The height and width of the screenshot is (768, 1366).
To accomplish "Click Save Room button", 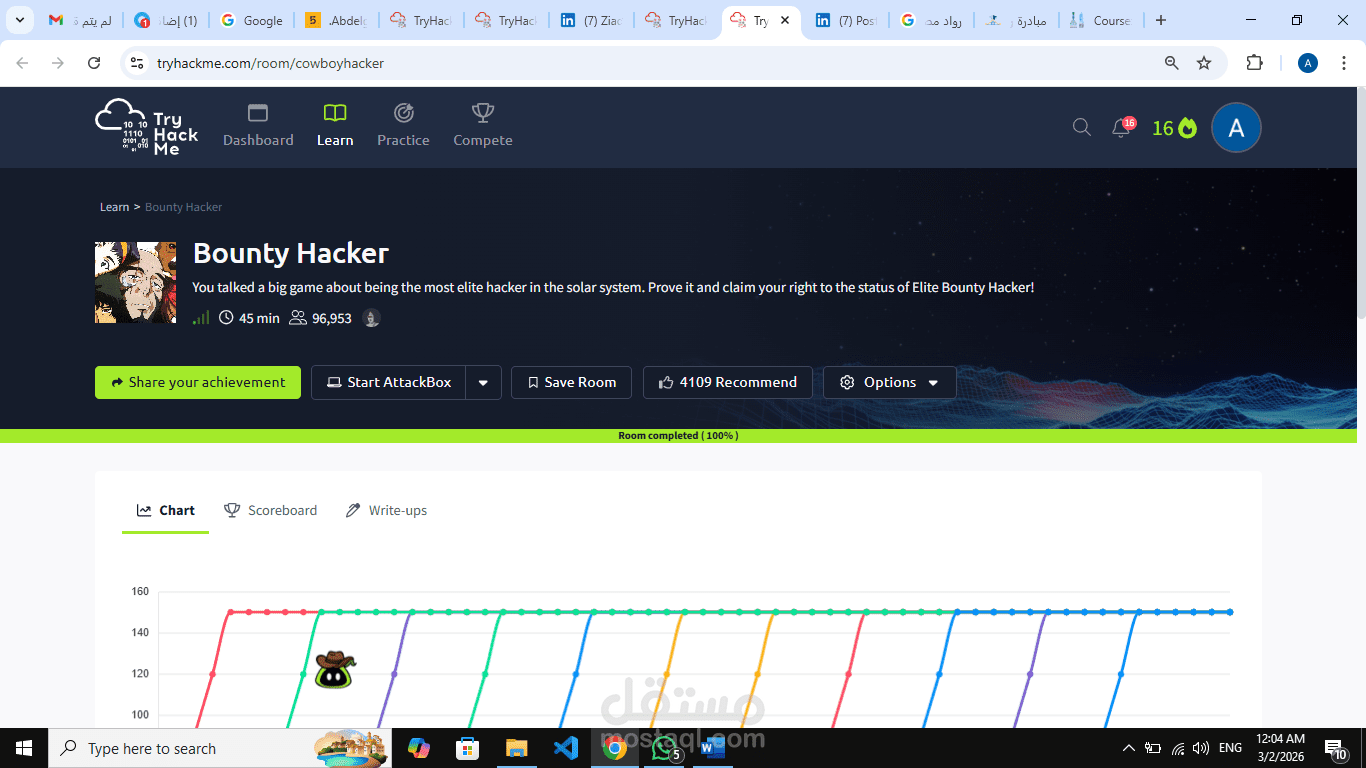I will (571, 382).
